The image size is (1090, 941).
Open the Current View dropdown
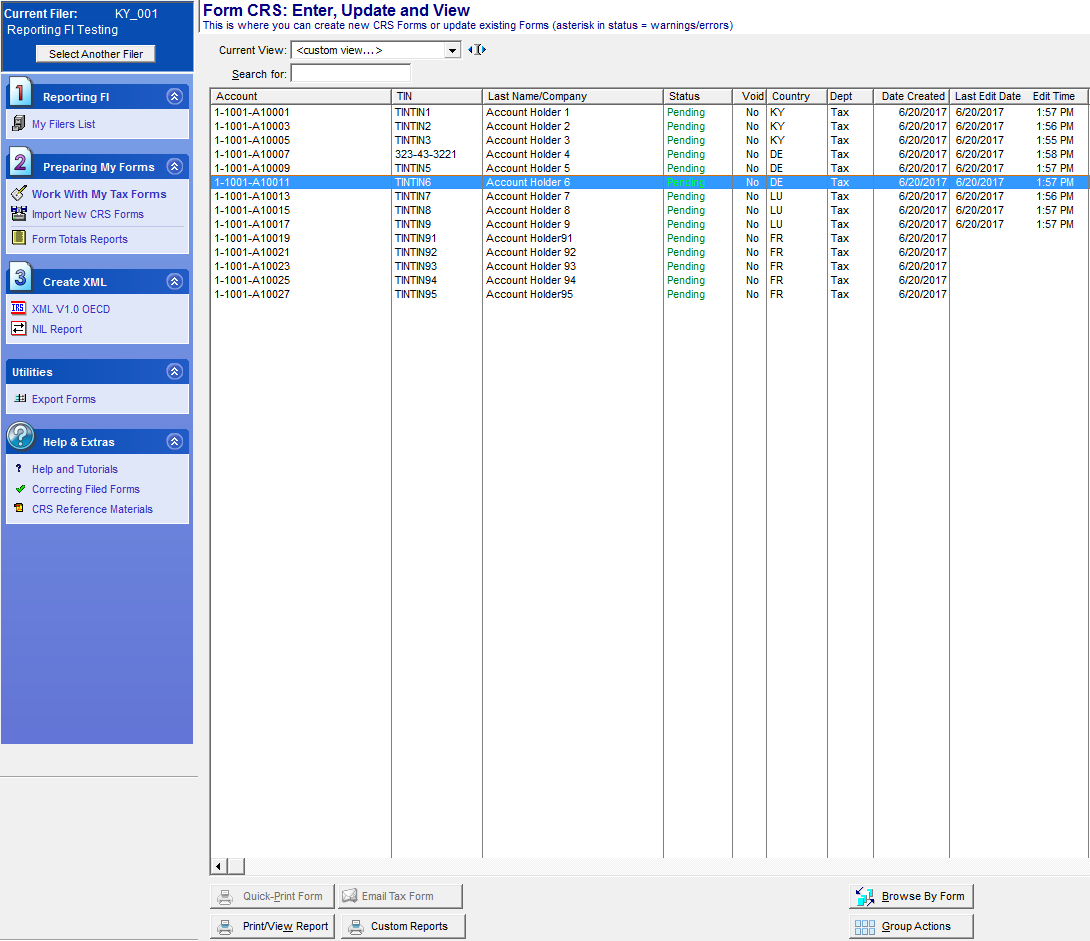point(451,50)
